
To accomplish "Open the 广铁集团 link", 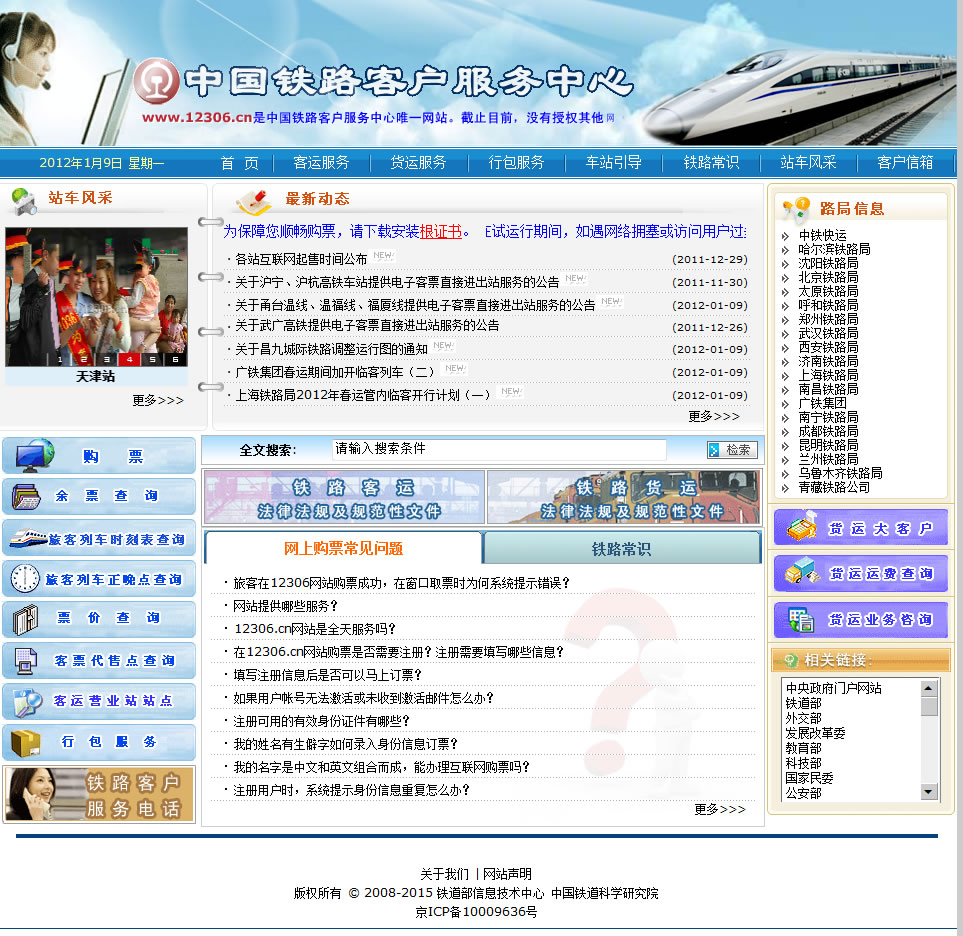I will click(x=822, y=404).
